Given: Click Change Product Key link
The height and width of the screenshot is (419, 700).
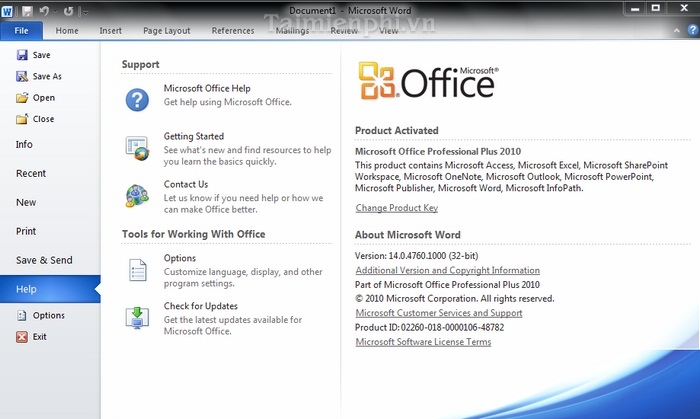Looking at the screenshot, I should (397, 208).
